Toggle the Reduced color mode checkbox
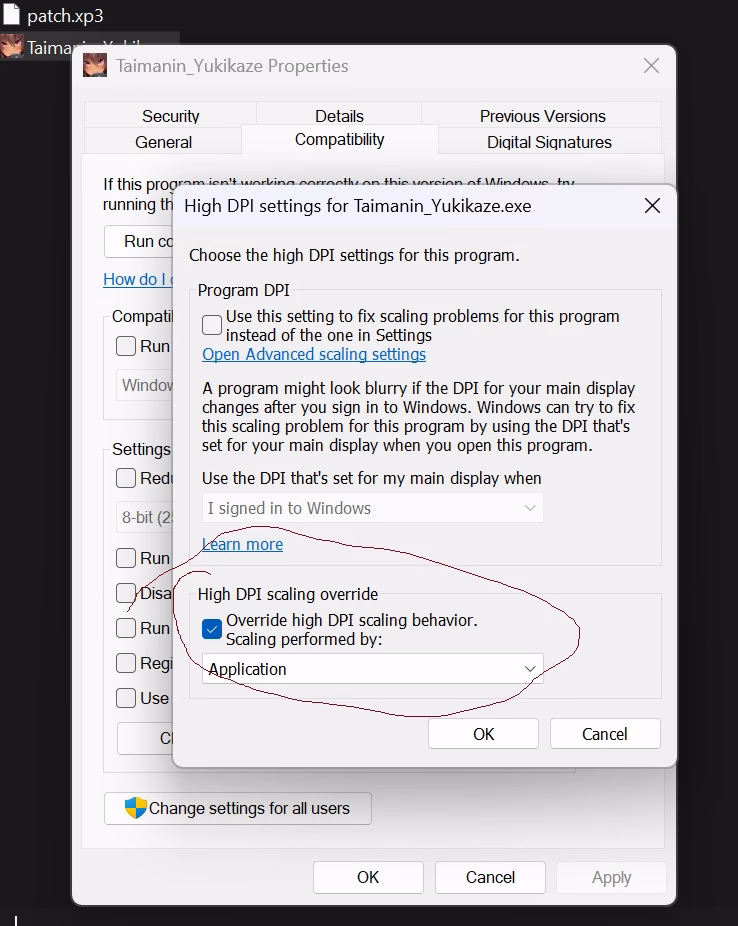Screen dimensions: 738x926 click(x=126, y=478)
